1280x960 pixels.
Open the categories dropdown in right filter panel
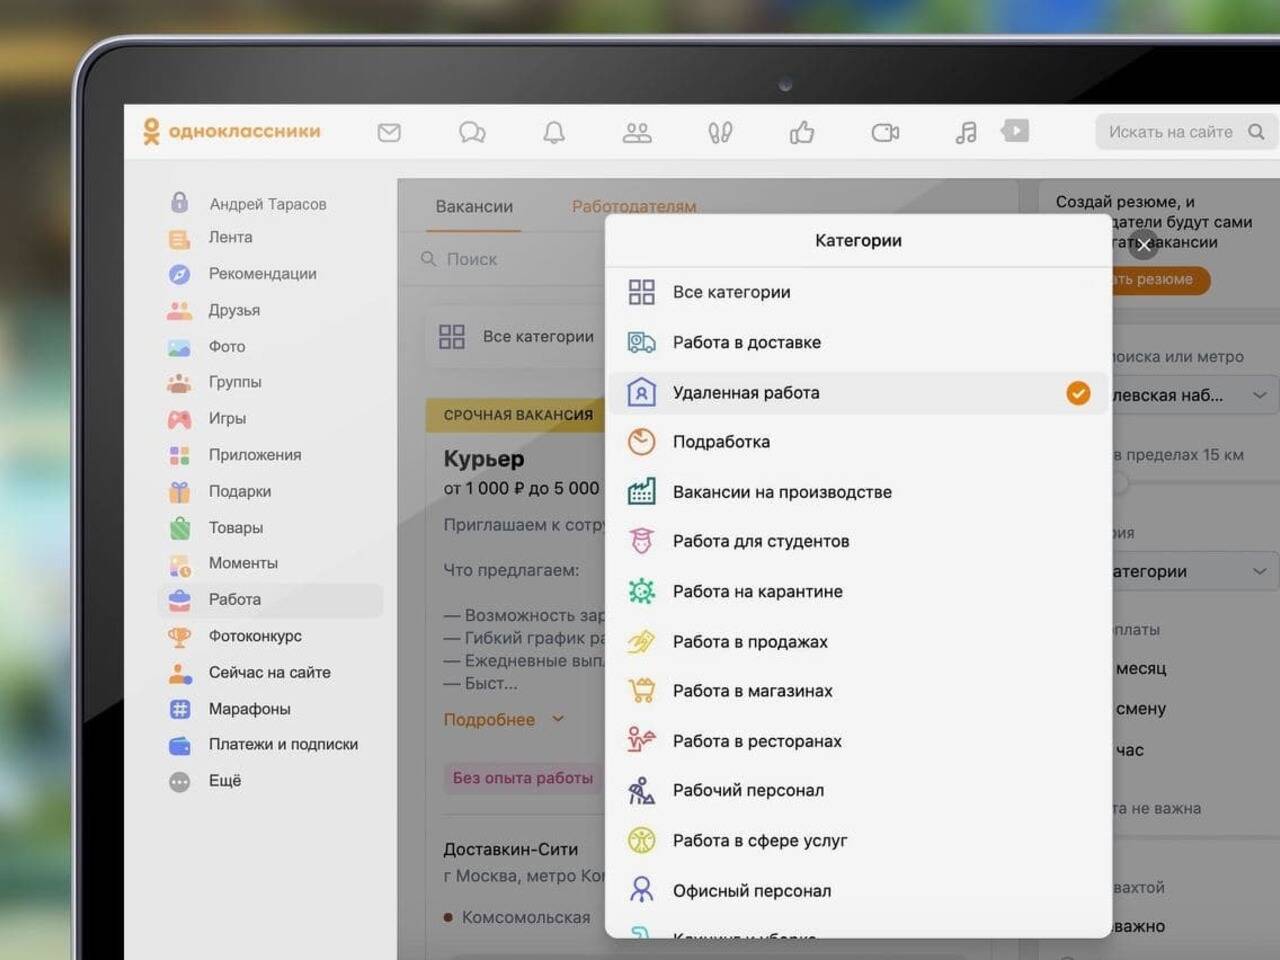click(1194, 571)
